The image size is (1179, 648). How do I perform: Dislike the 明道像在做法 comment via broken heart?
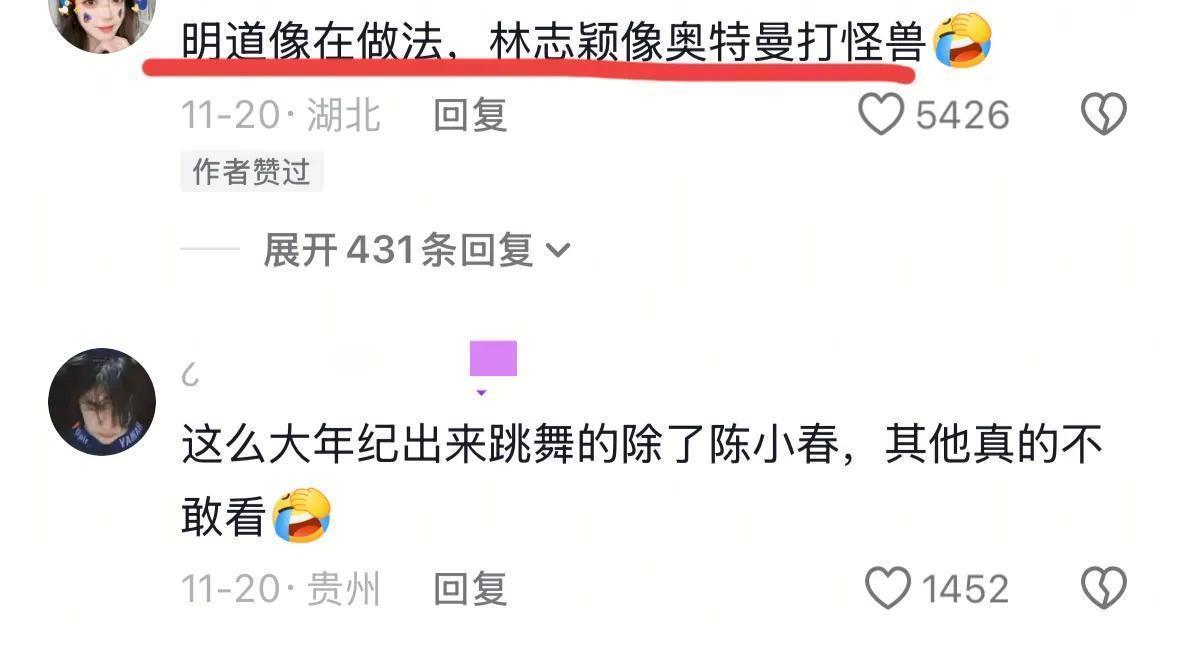1103,114
